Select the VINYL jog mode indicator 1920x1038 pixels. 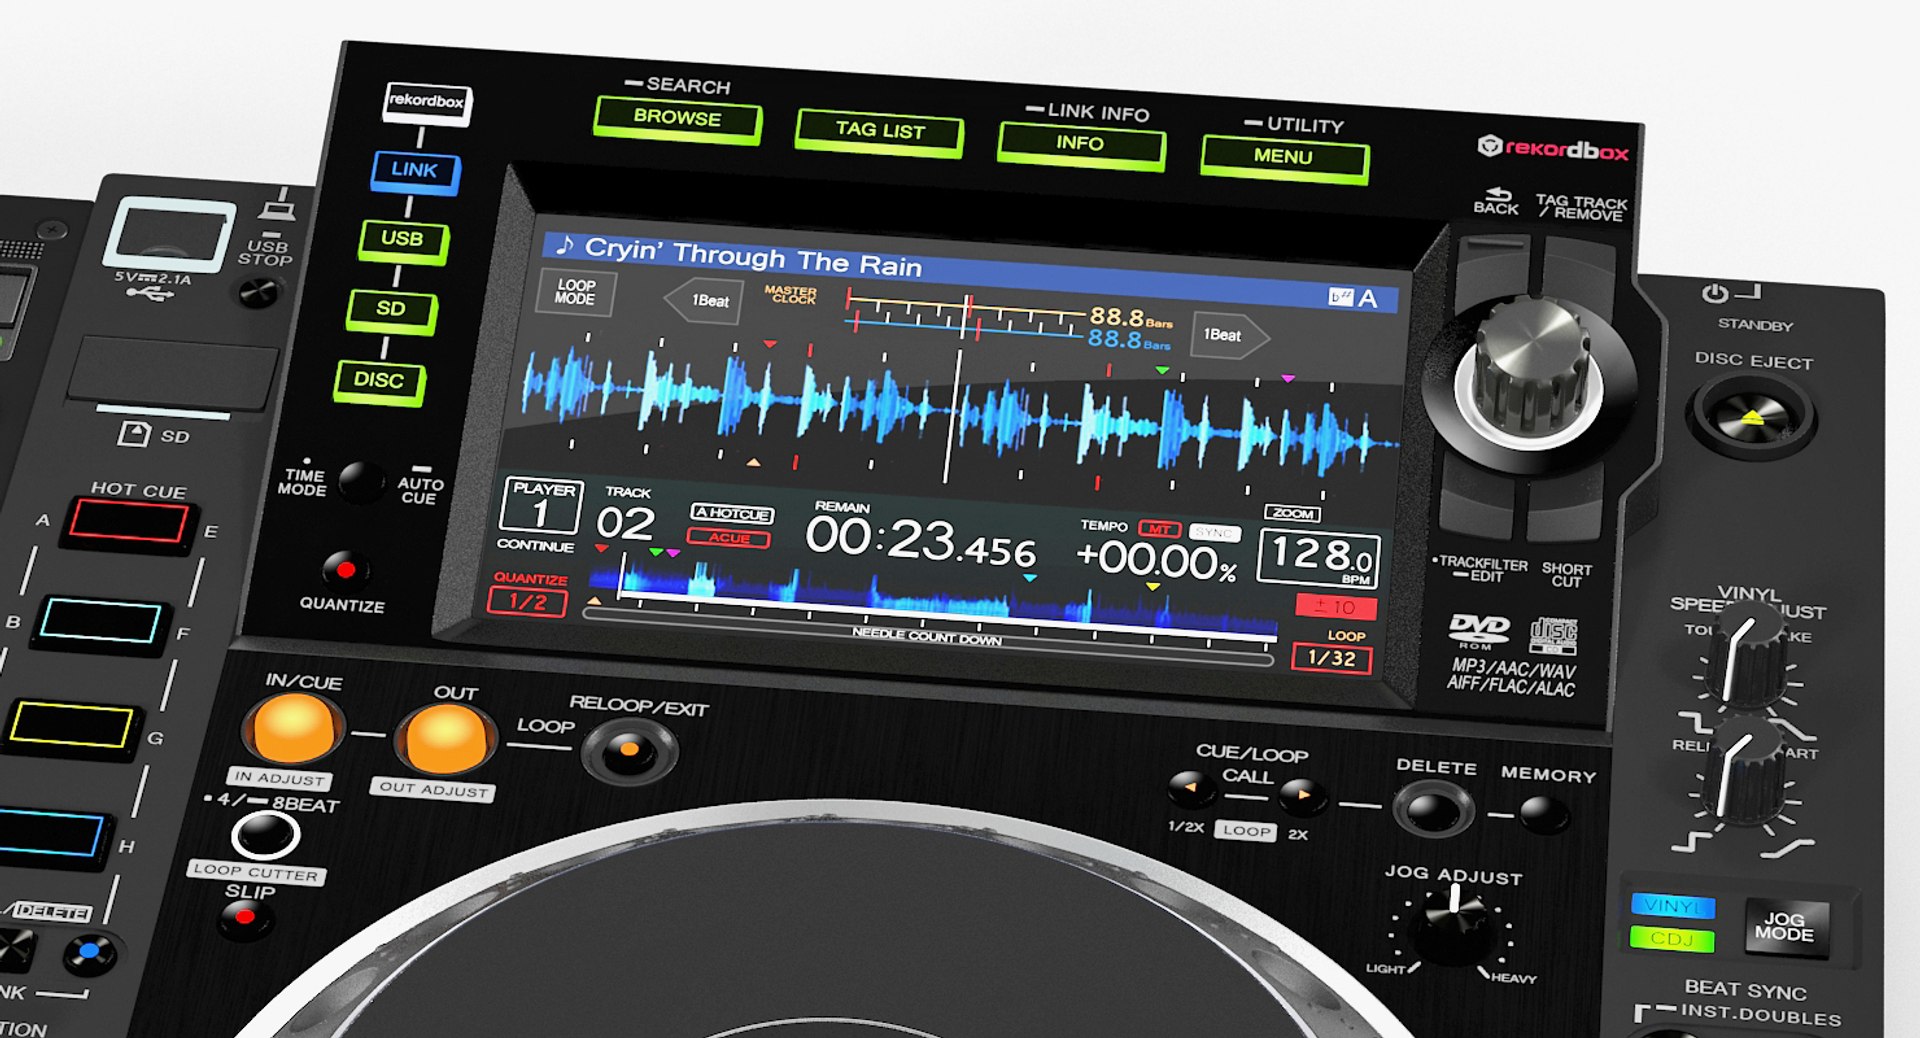pos(1674,907)
